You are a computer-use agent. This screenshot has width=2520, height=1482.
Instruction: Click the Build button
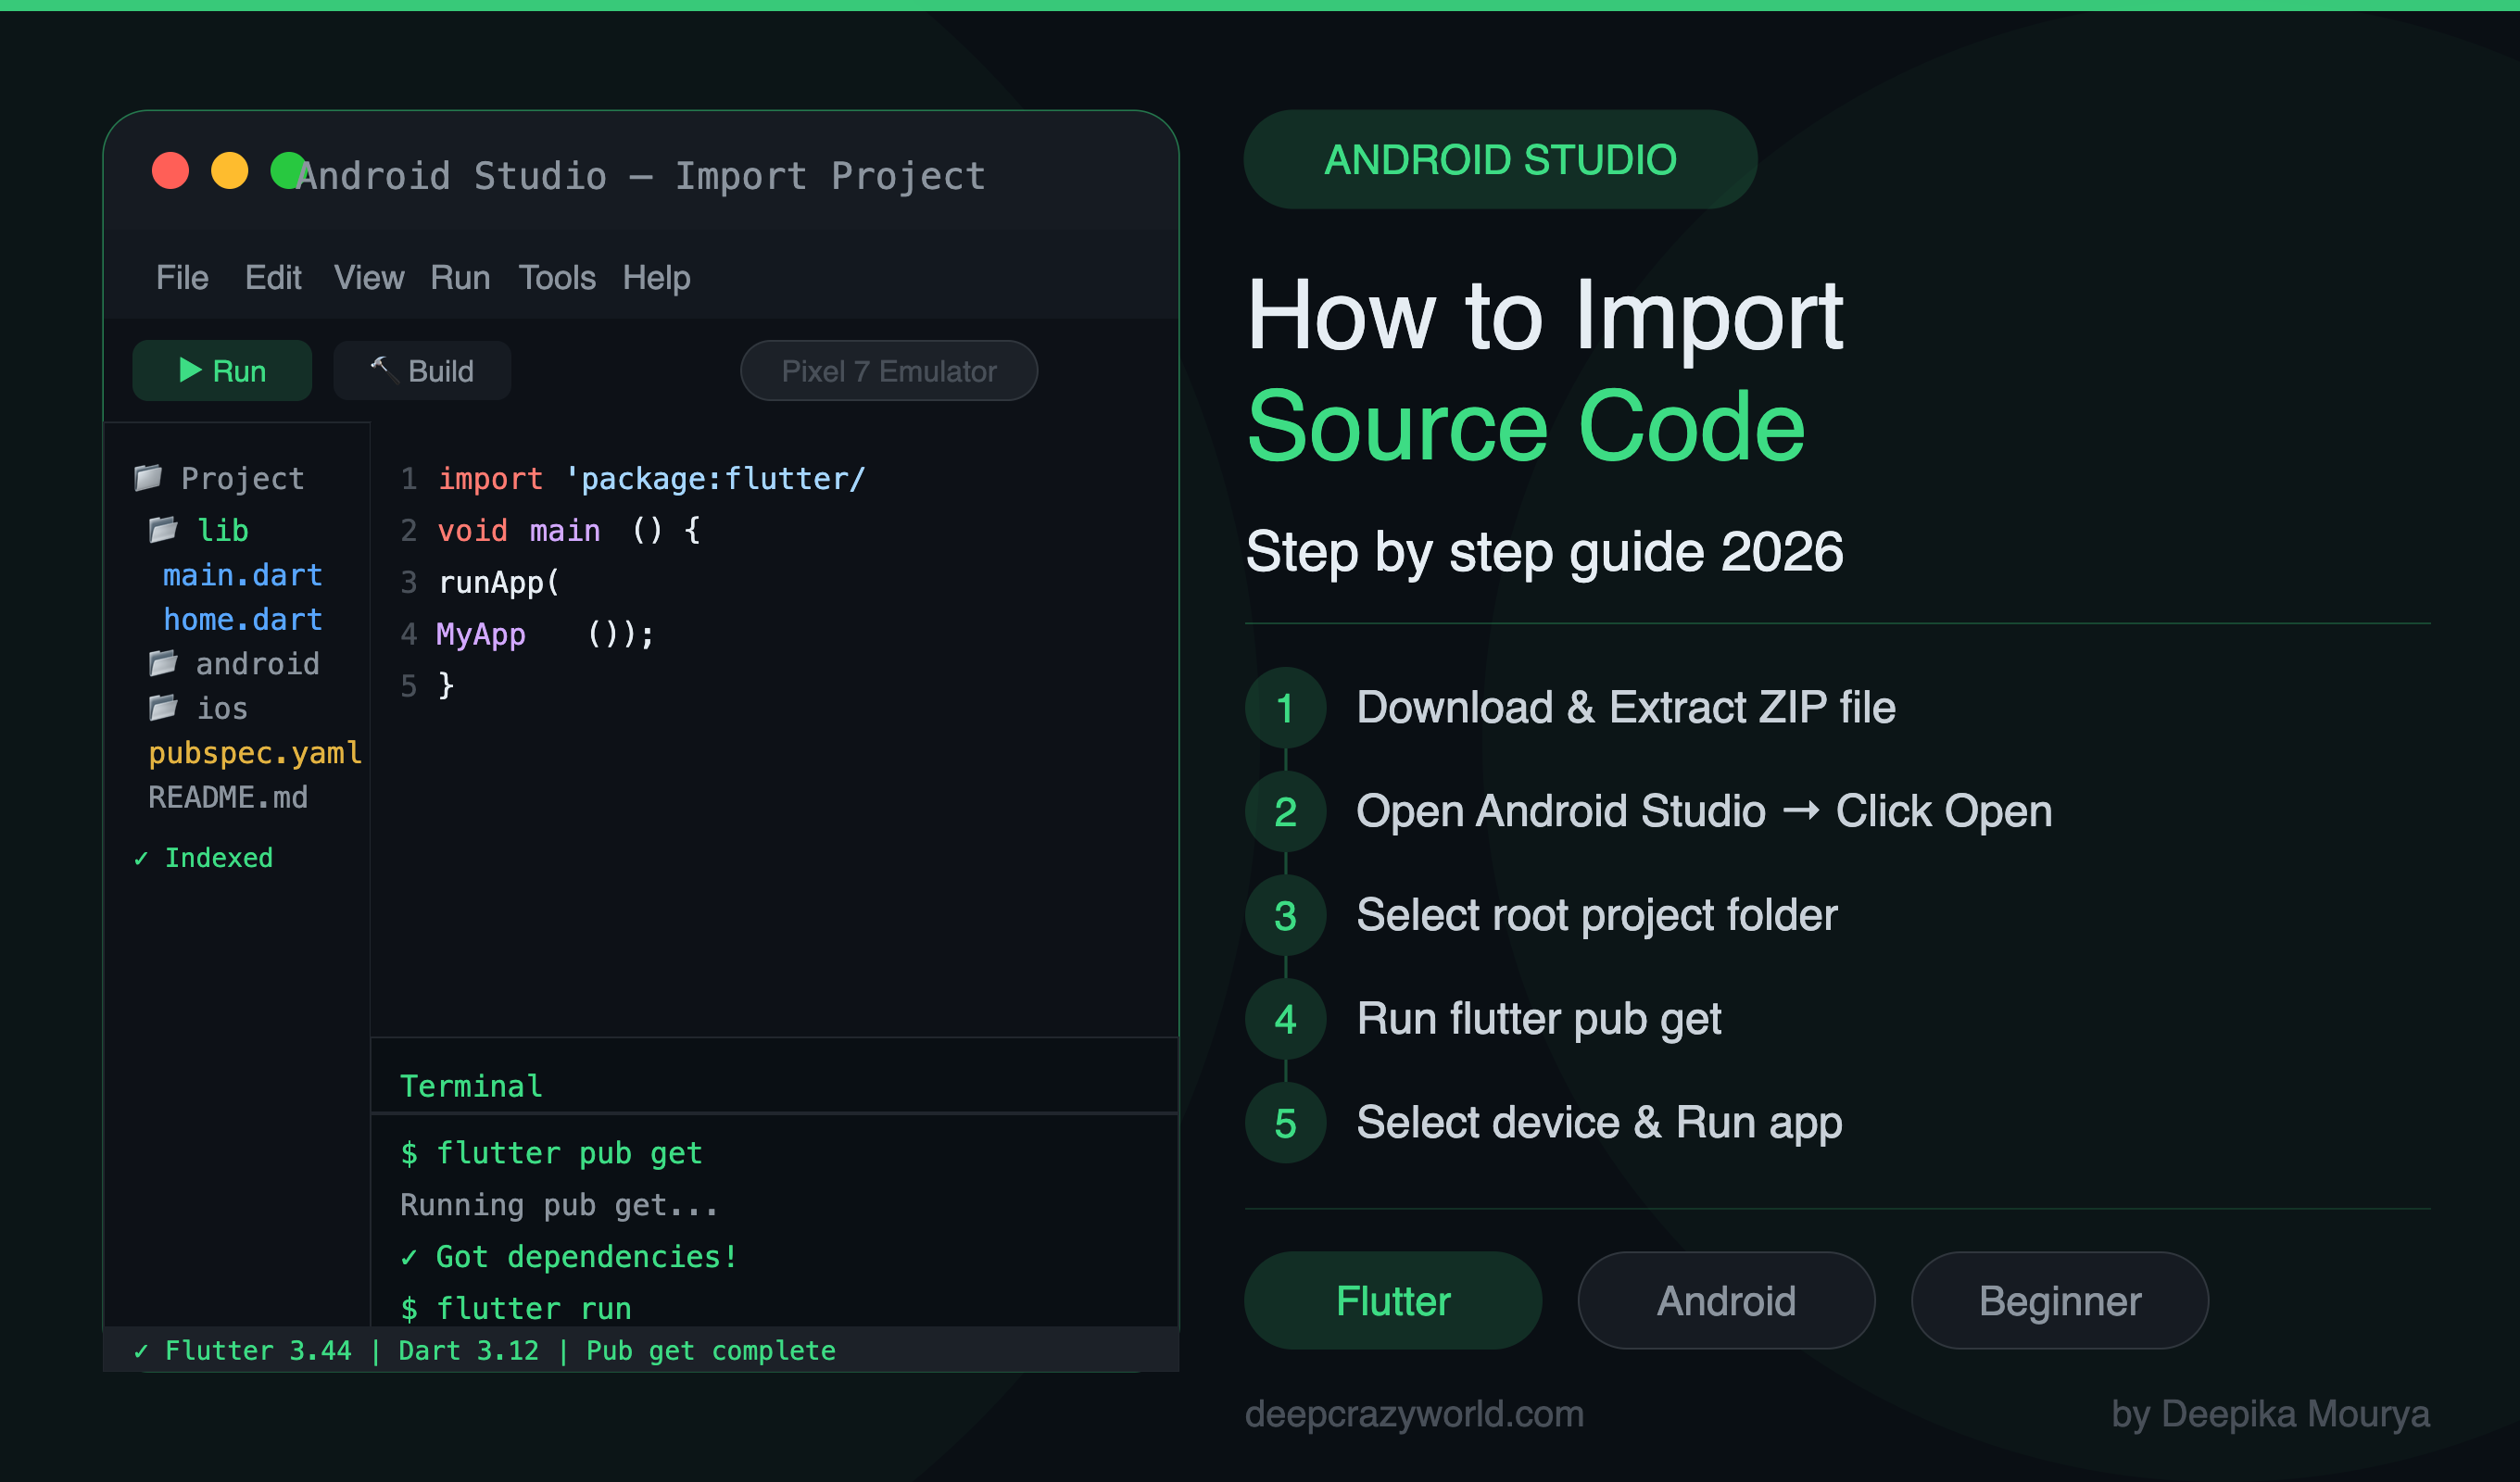(x=422, y=370)
